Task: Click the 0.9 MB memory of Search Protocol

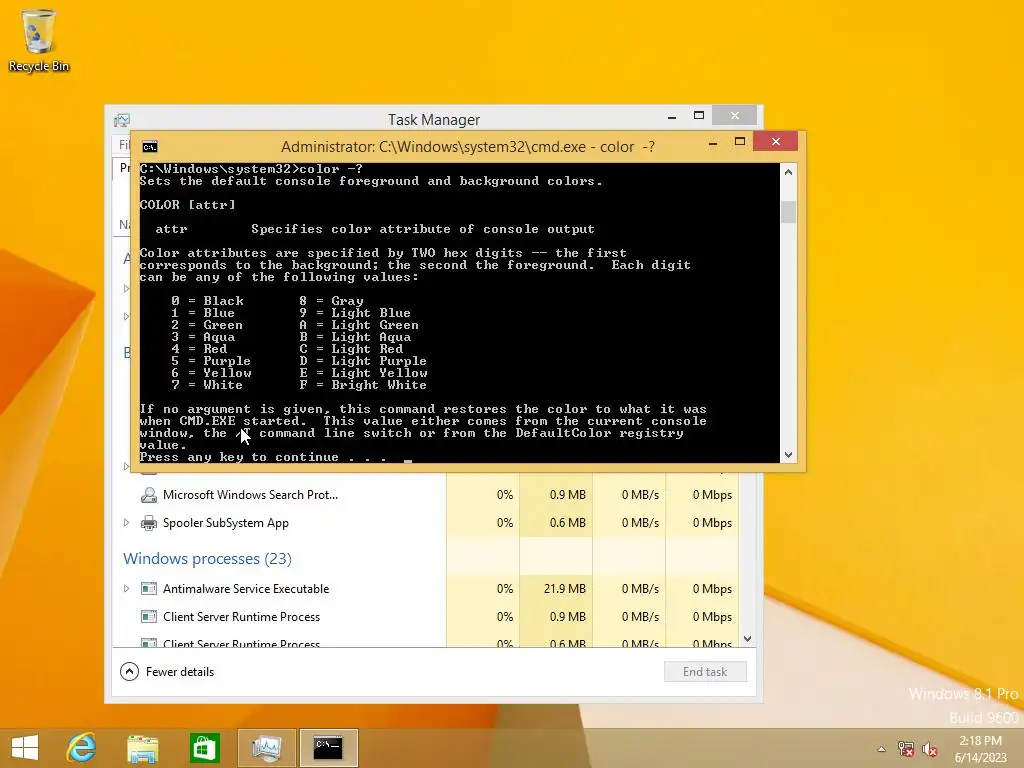Action: (568, 495)
